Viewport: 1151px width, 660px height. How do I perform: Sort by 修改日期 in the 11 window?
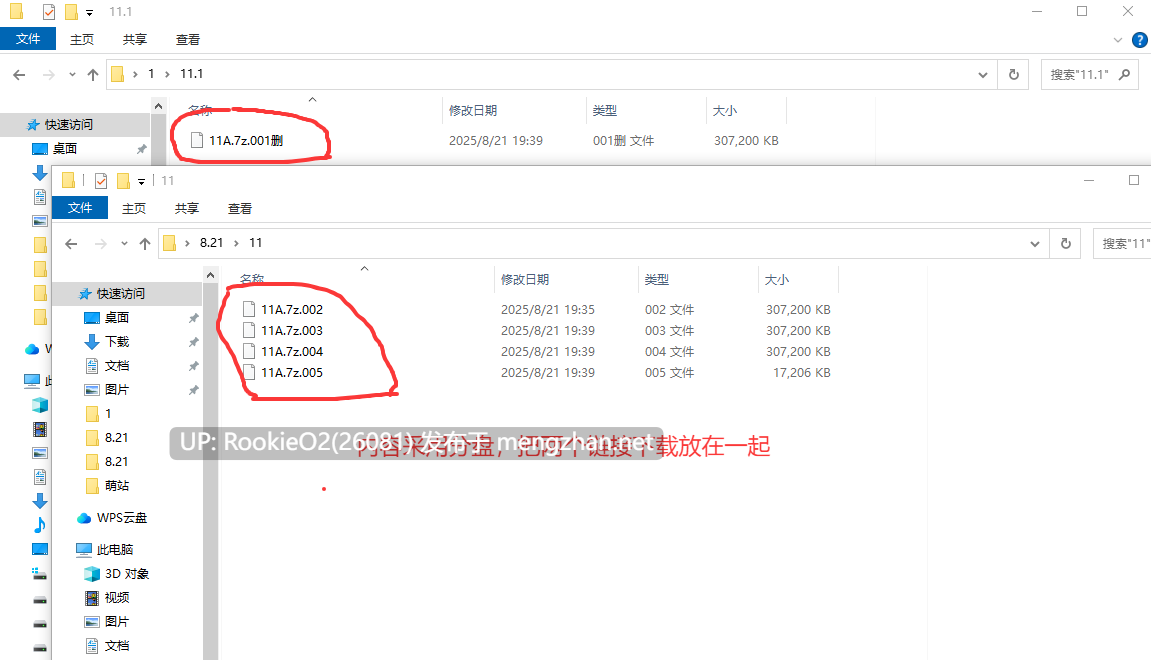click(525, 280)
